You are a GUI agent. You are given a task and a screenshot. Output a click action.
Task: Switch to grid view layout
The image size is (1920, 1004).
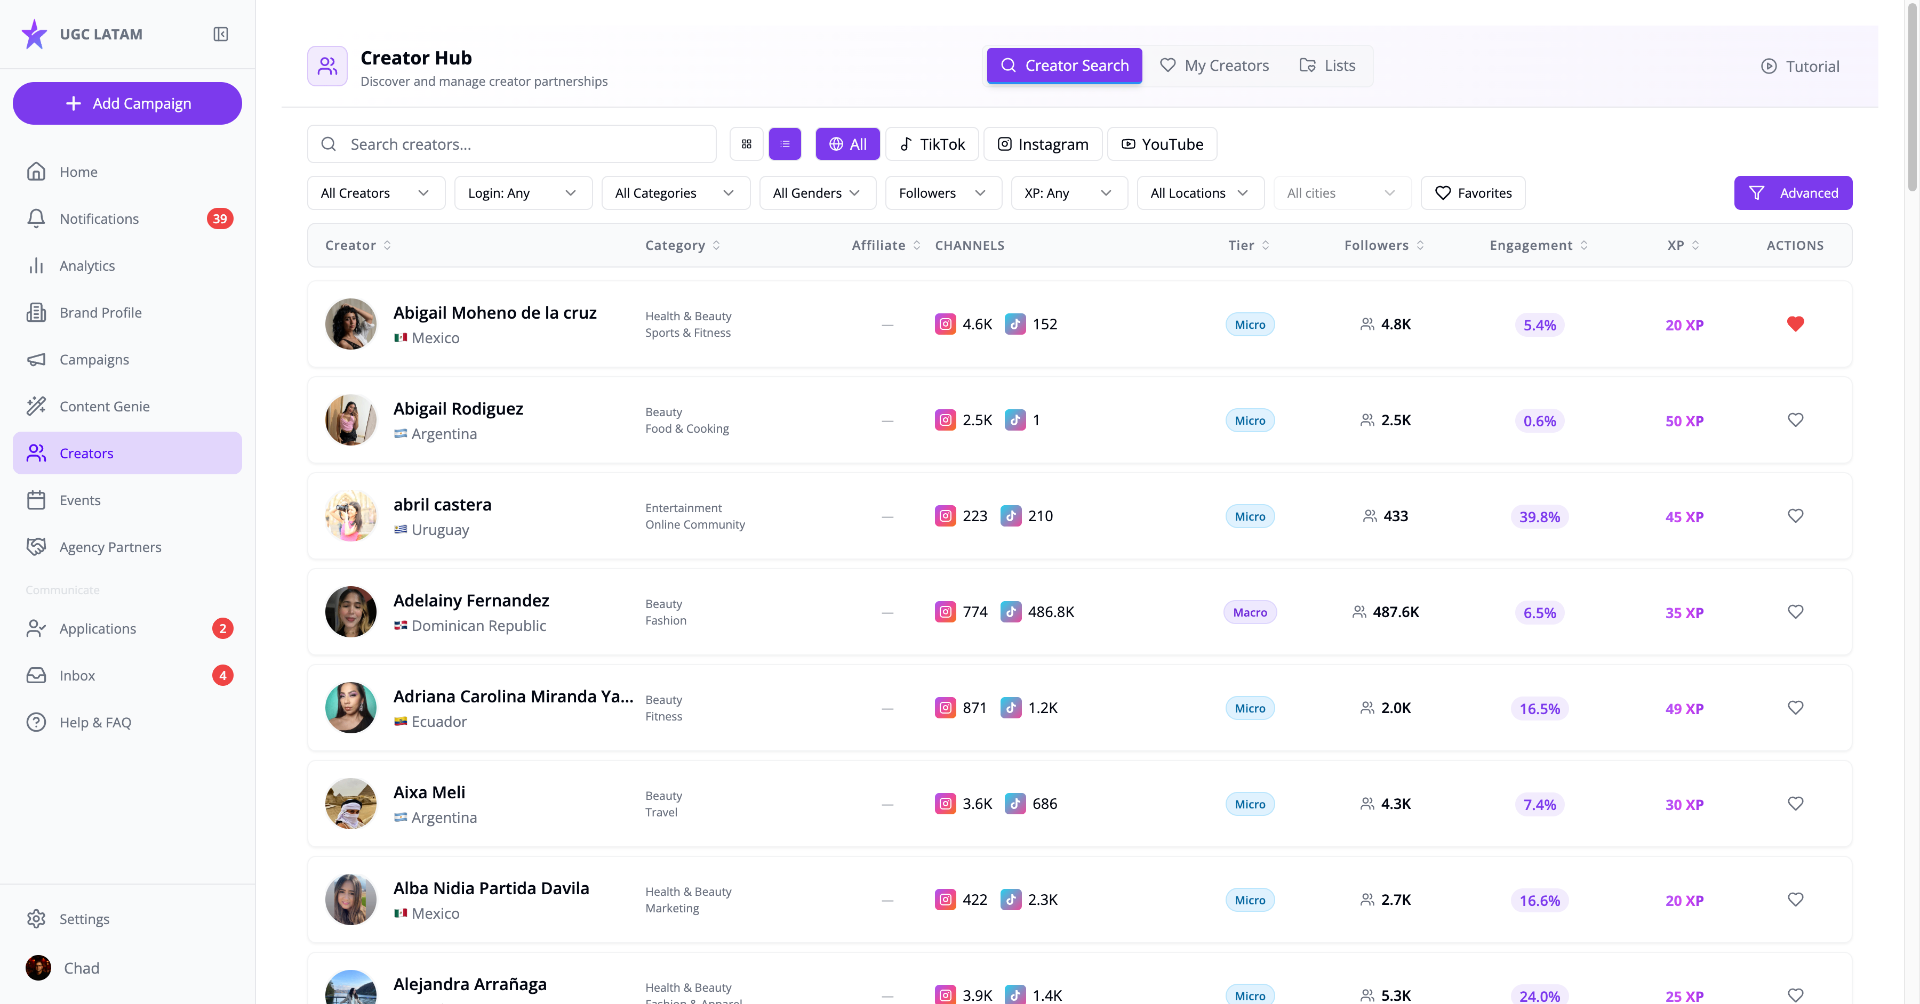(x=747, y=144)
